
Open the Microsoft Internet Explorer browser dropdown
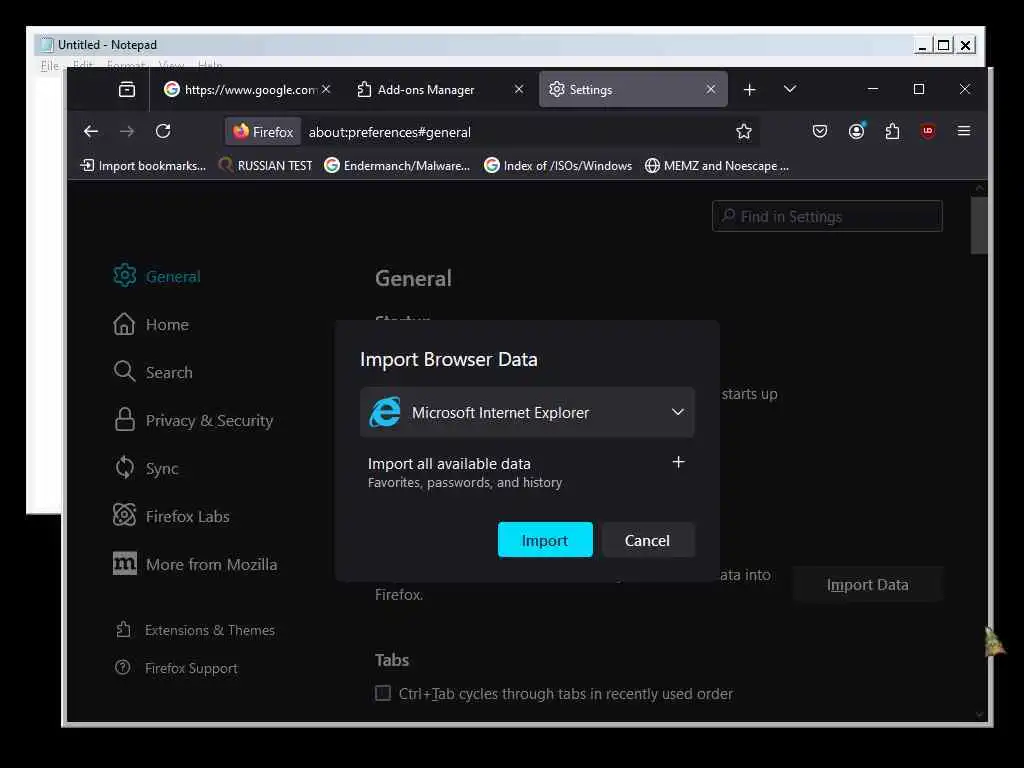point(527,412)
